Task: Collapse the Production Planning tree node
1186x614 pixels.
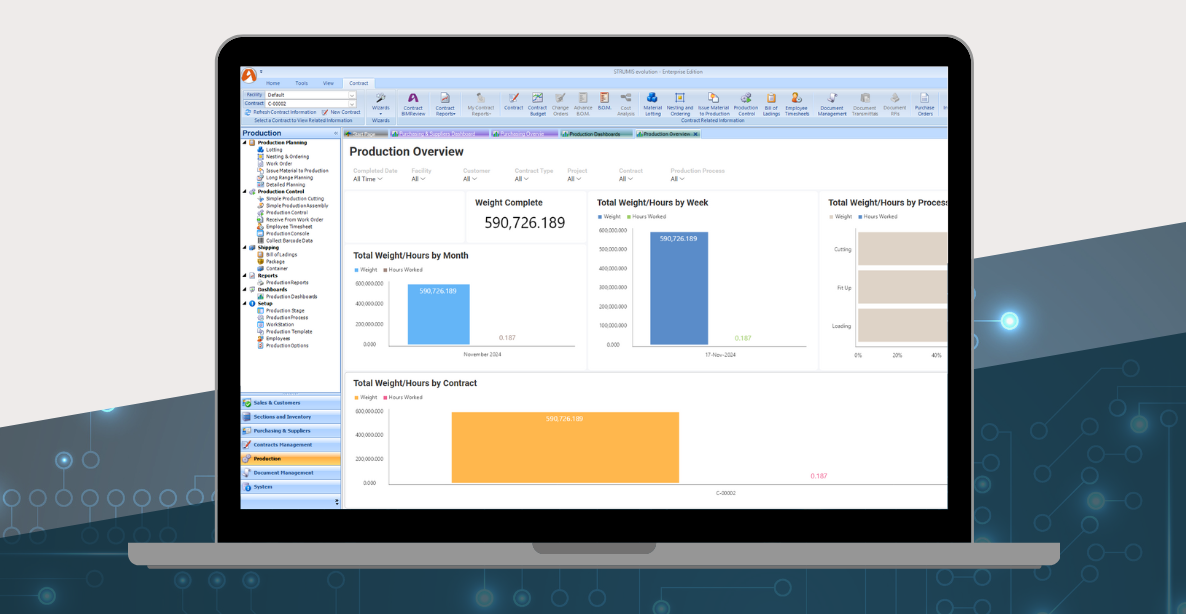Action: (245, 143)
